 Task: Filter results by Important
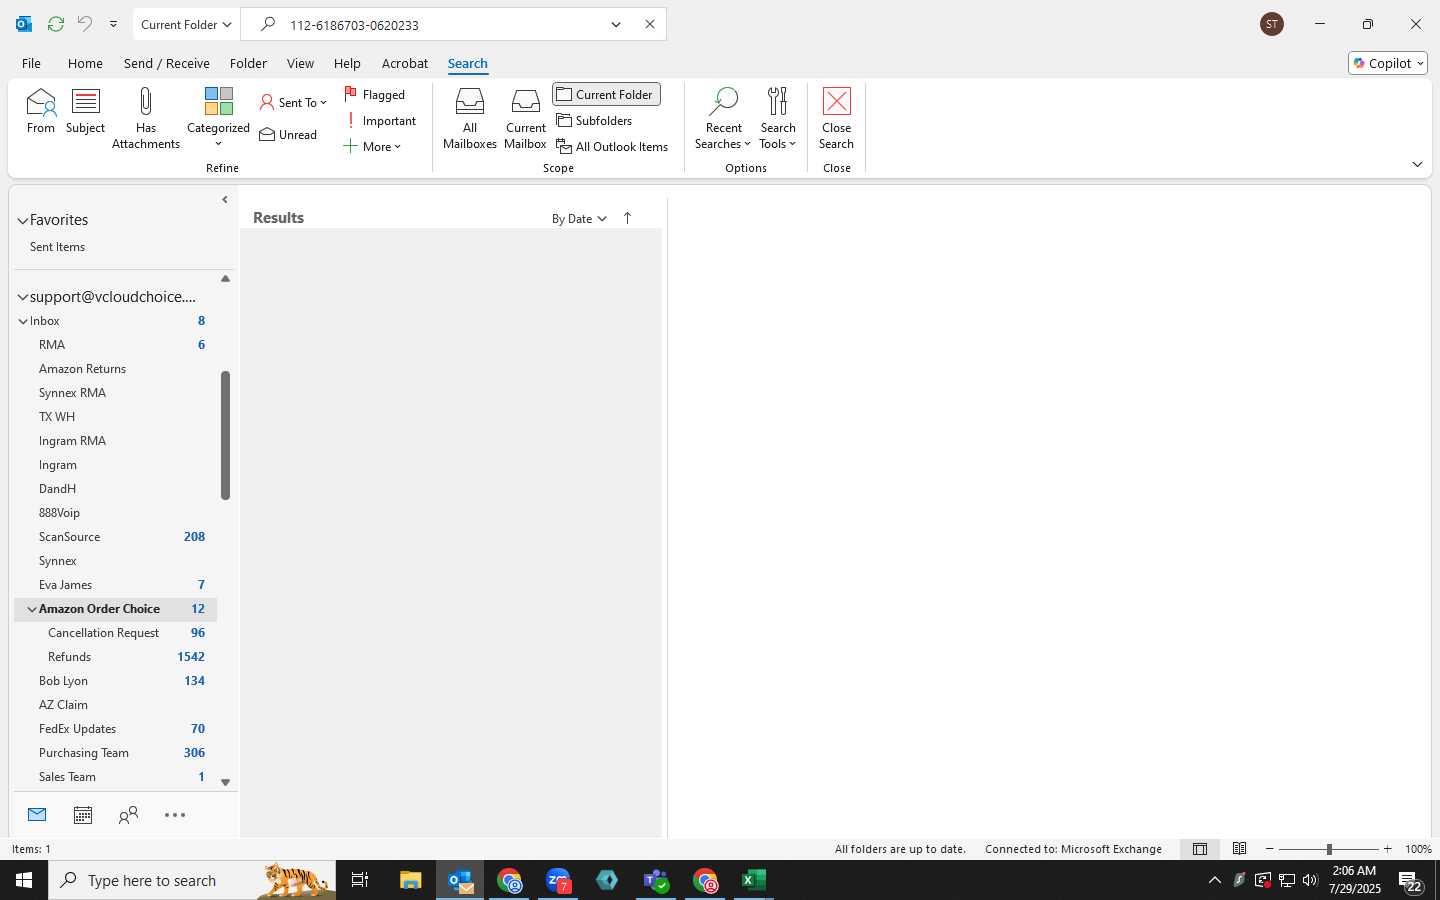pos(380,120)
